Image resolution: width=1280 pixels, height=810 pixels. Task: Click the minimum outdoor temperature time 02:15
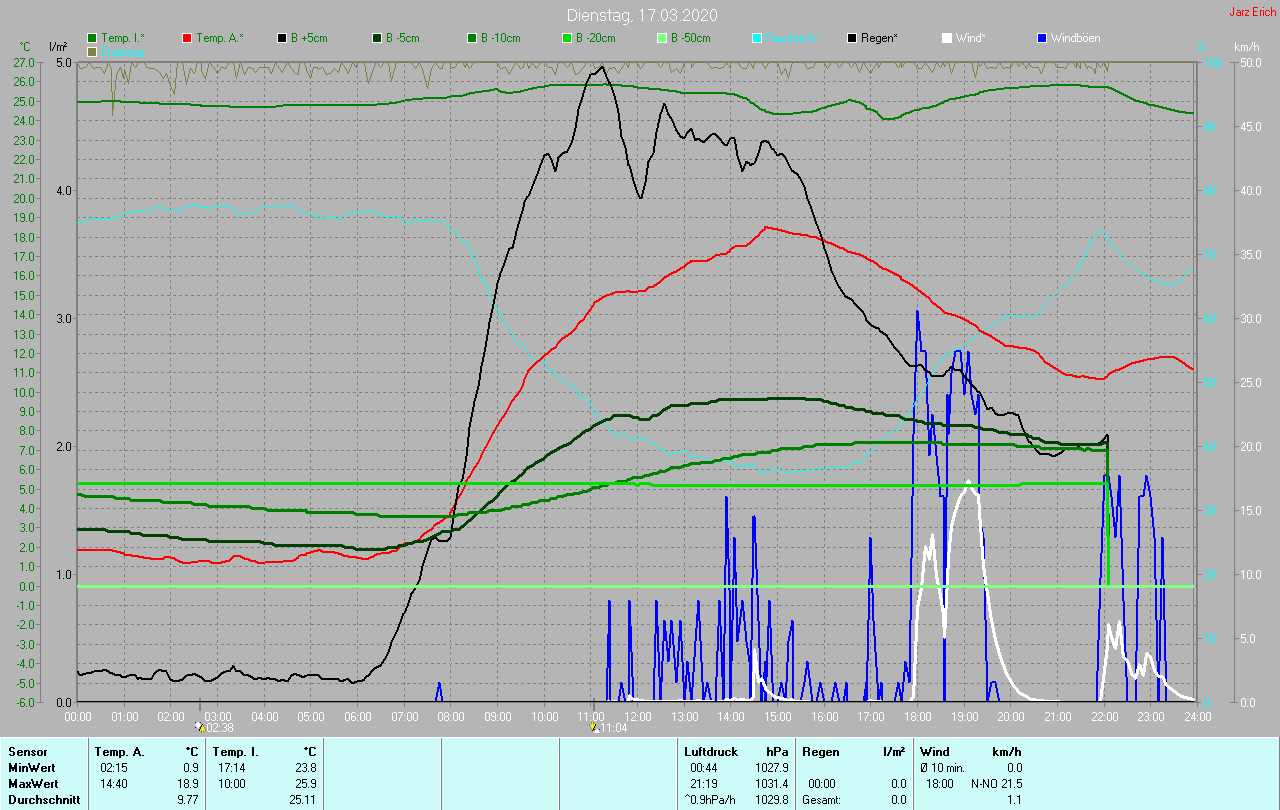(114, 768)
